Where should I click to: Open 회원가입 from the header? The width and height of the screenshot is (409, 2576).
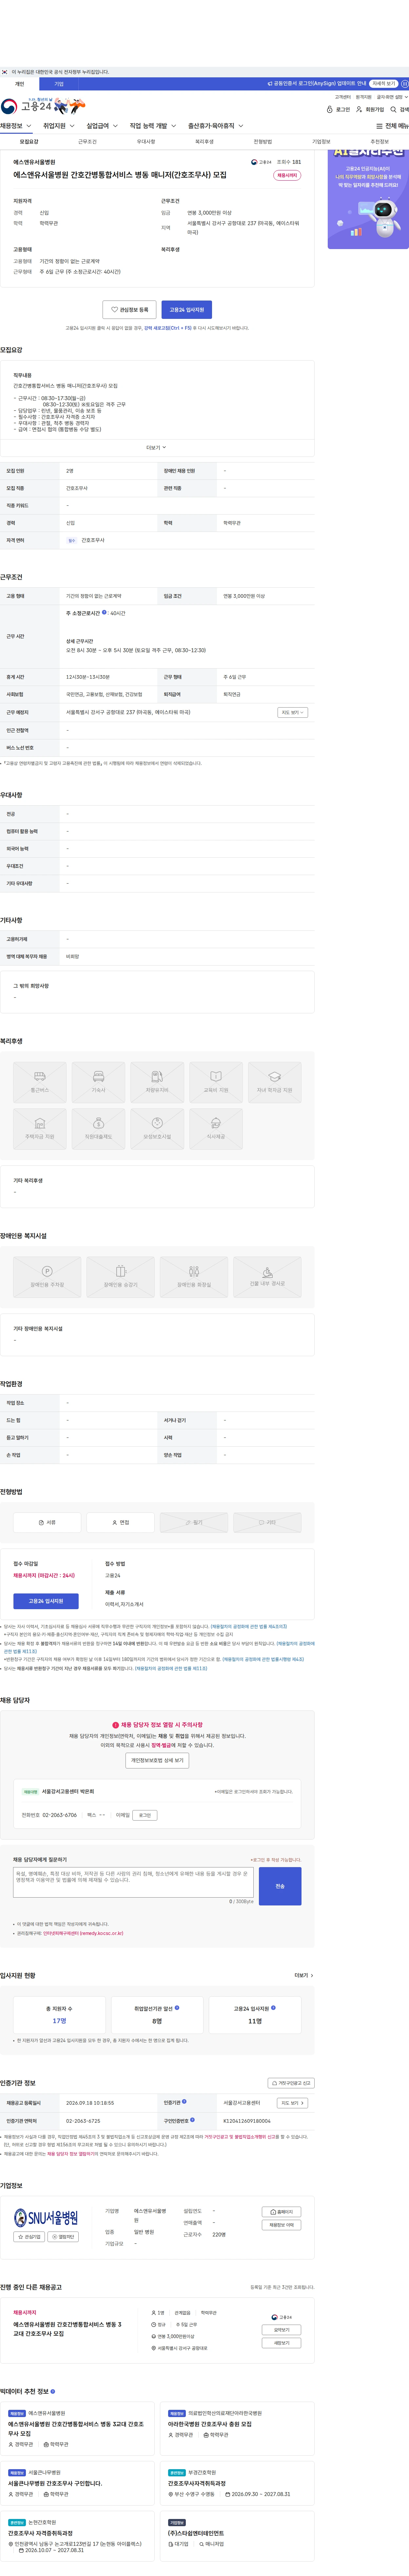pyautogui.click(x=370, y=110)
